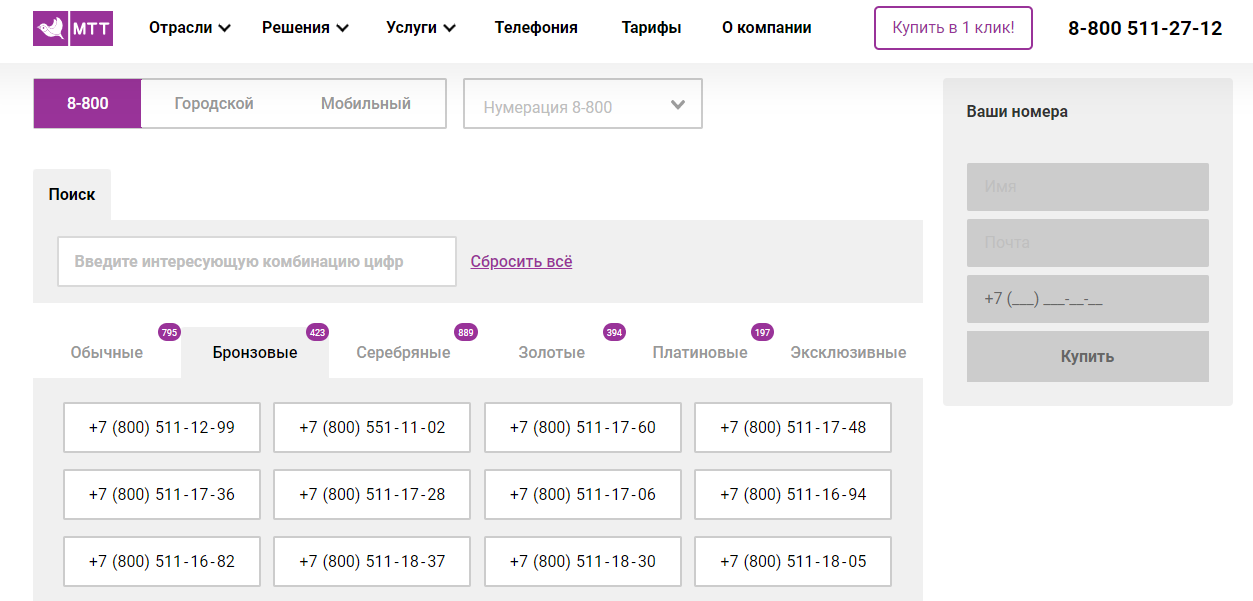Click the Имя input field

click(x=1087, y=187)
